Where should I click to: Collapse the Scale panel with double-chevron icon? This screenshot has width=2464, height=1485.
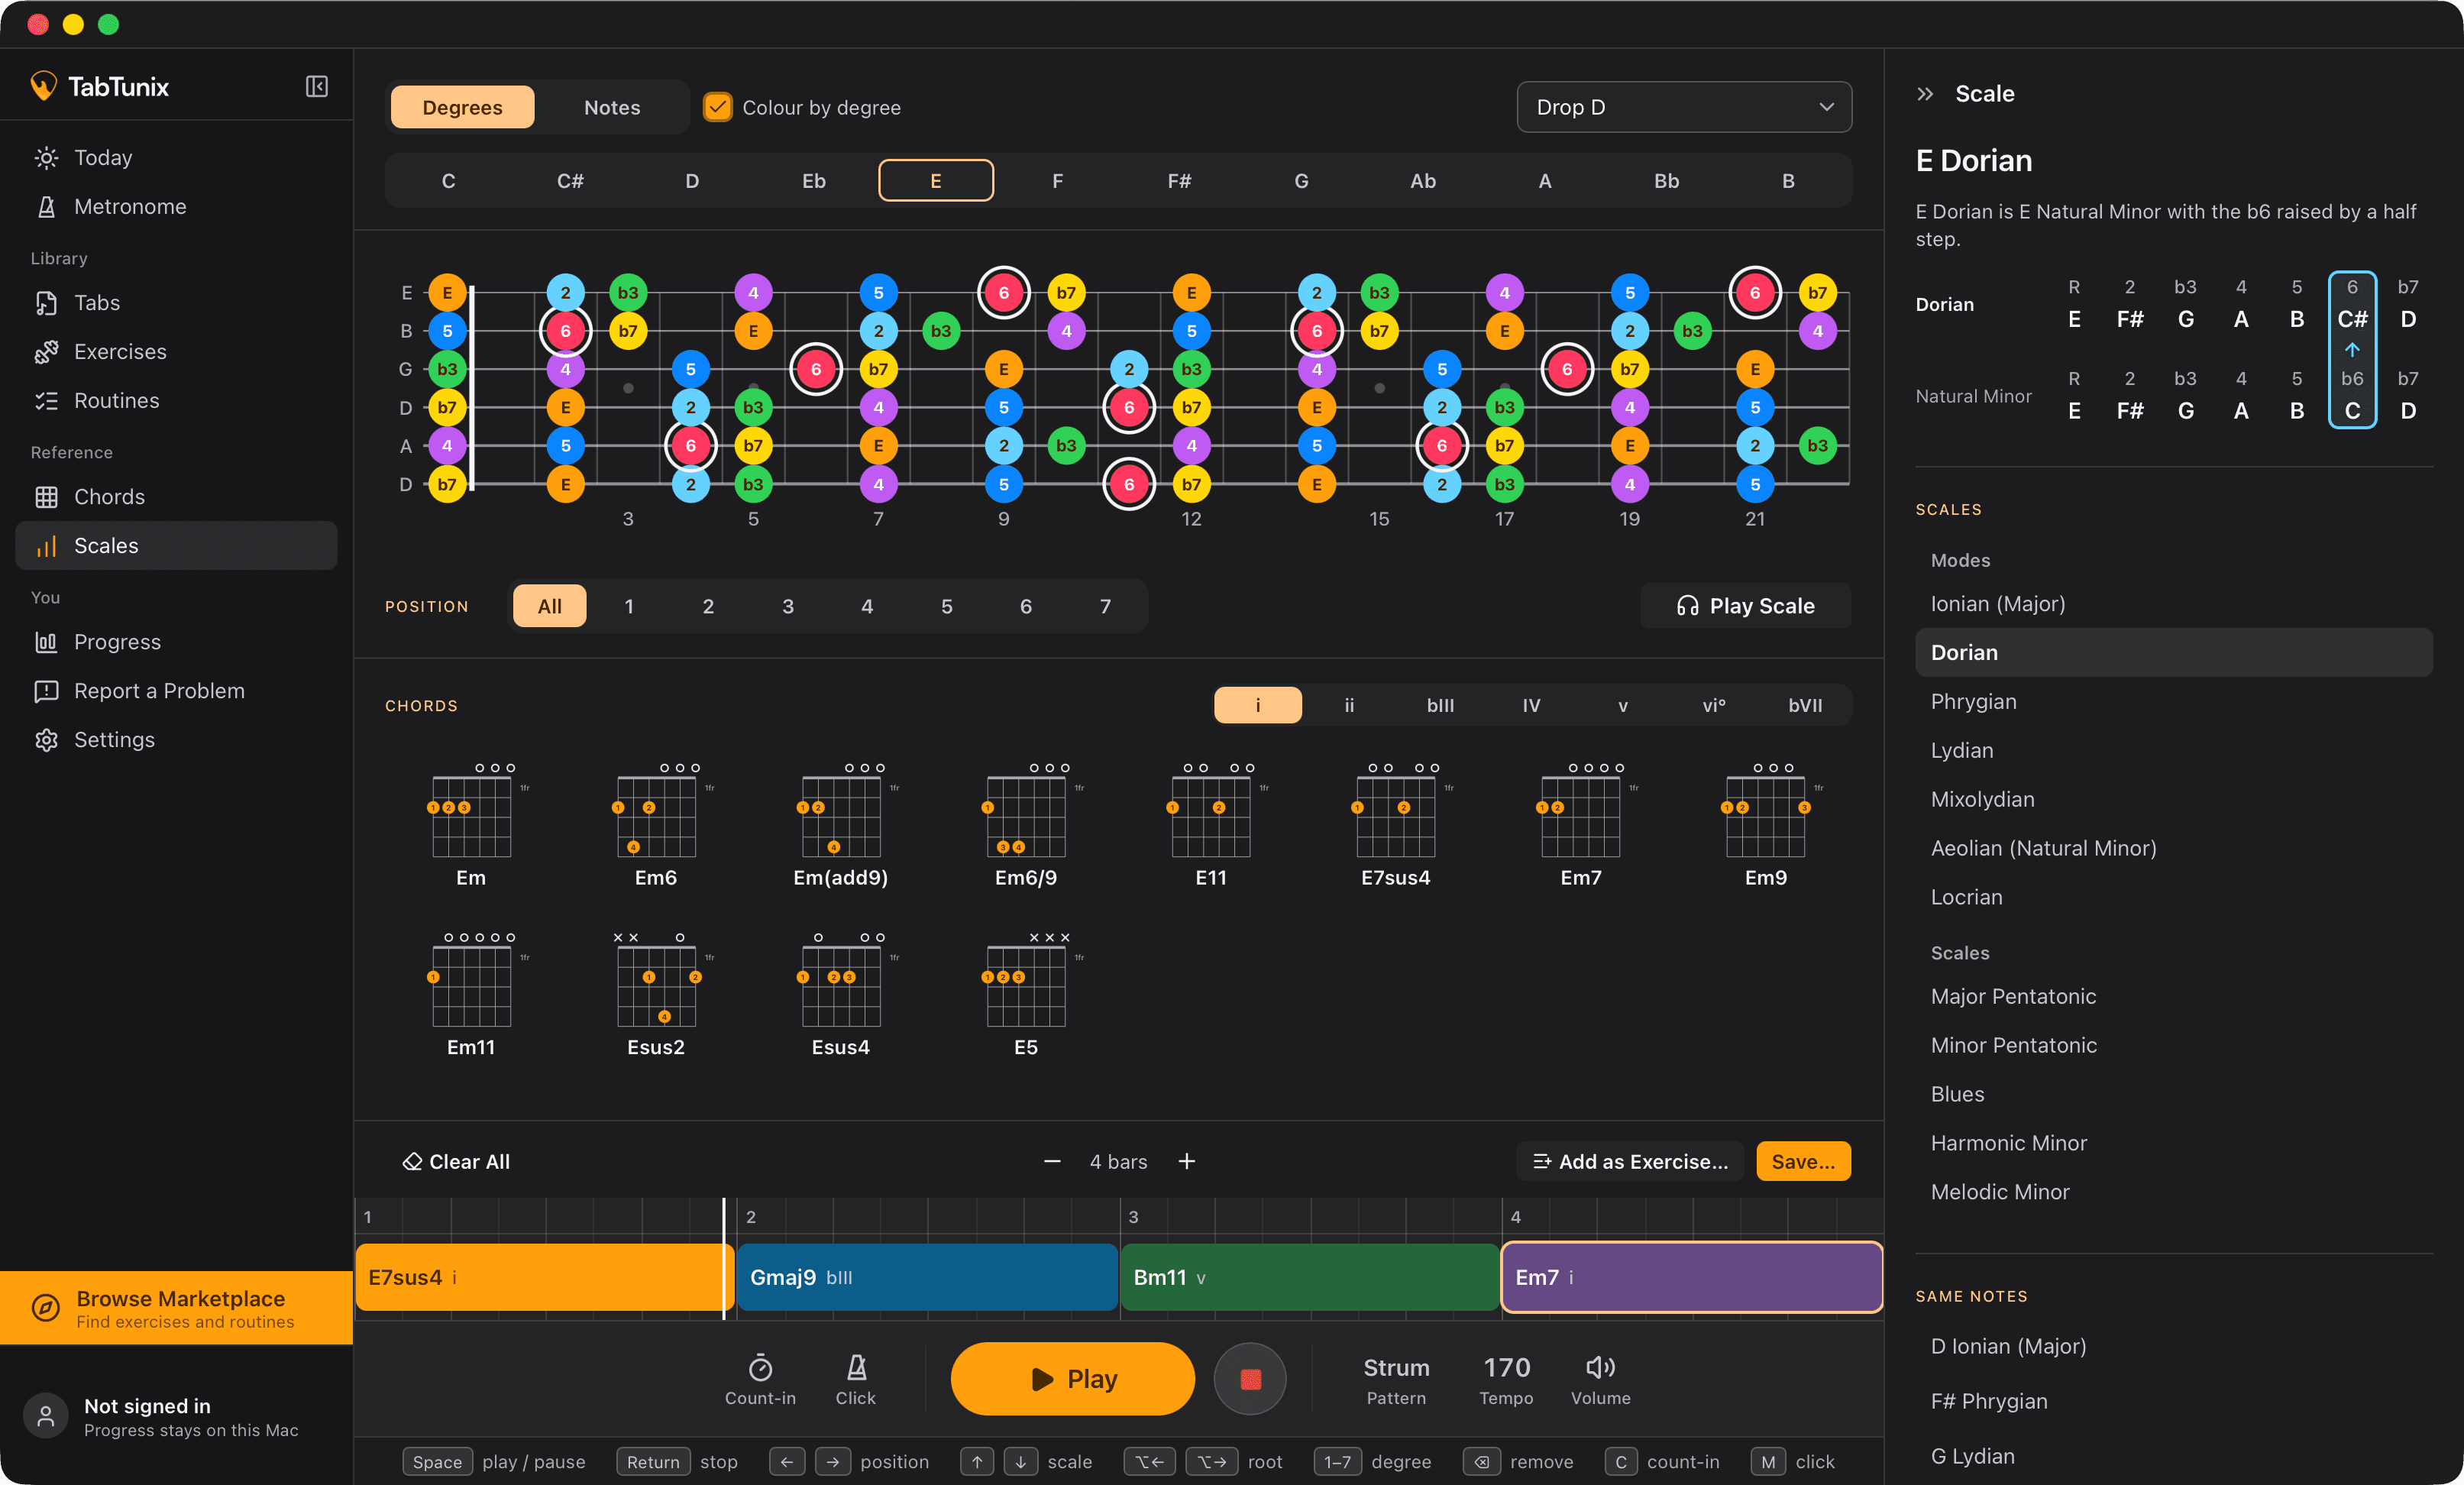click(1925, 93)
